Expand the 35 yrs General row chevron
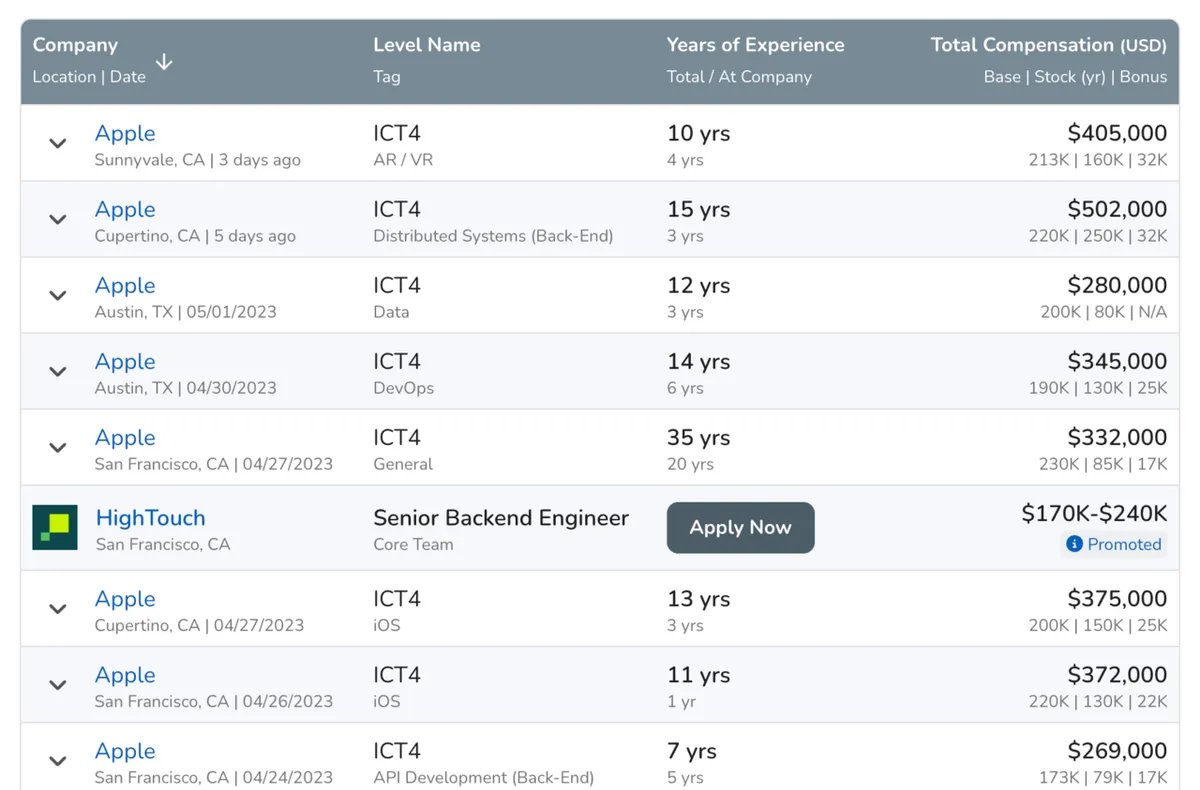The width and height of the screenshot is (1200, 790). (x=58, y=448)
